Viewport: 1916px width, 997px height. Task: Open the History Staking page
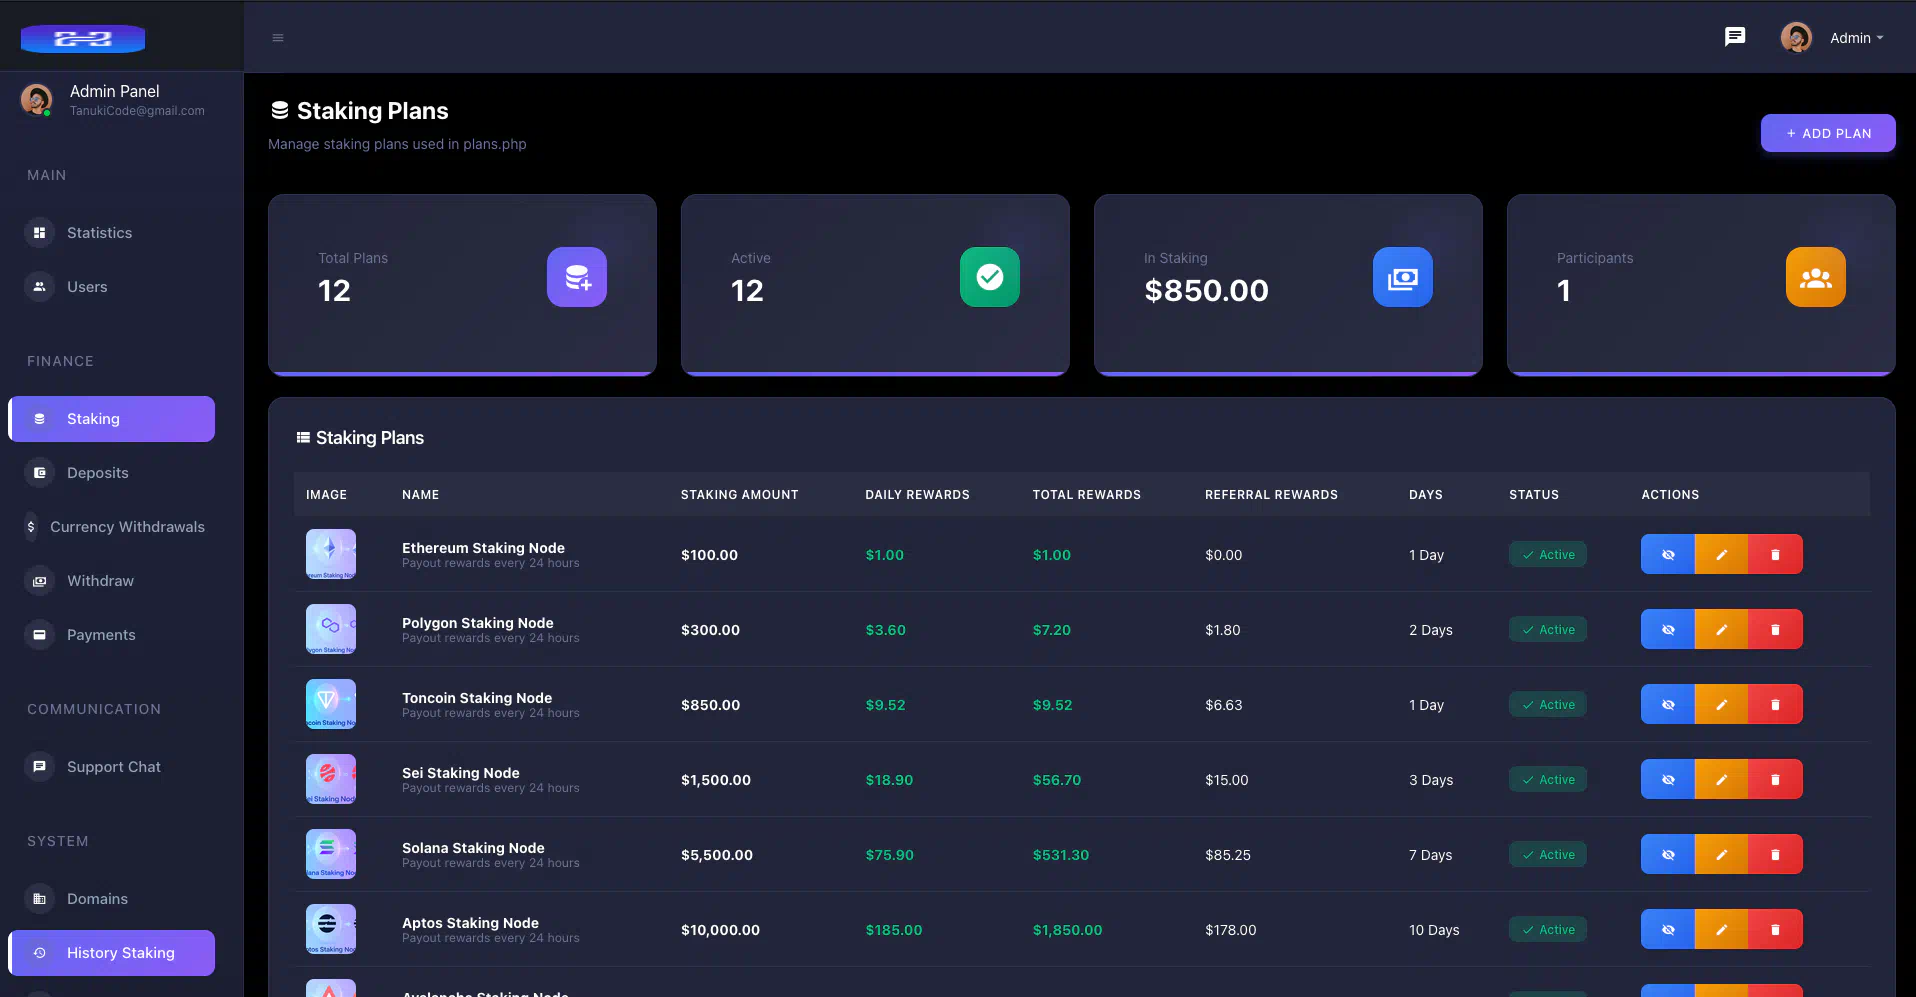click(120, 953)
